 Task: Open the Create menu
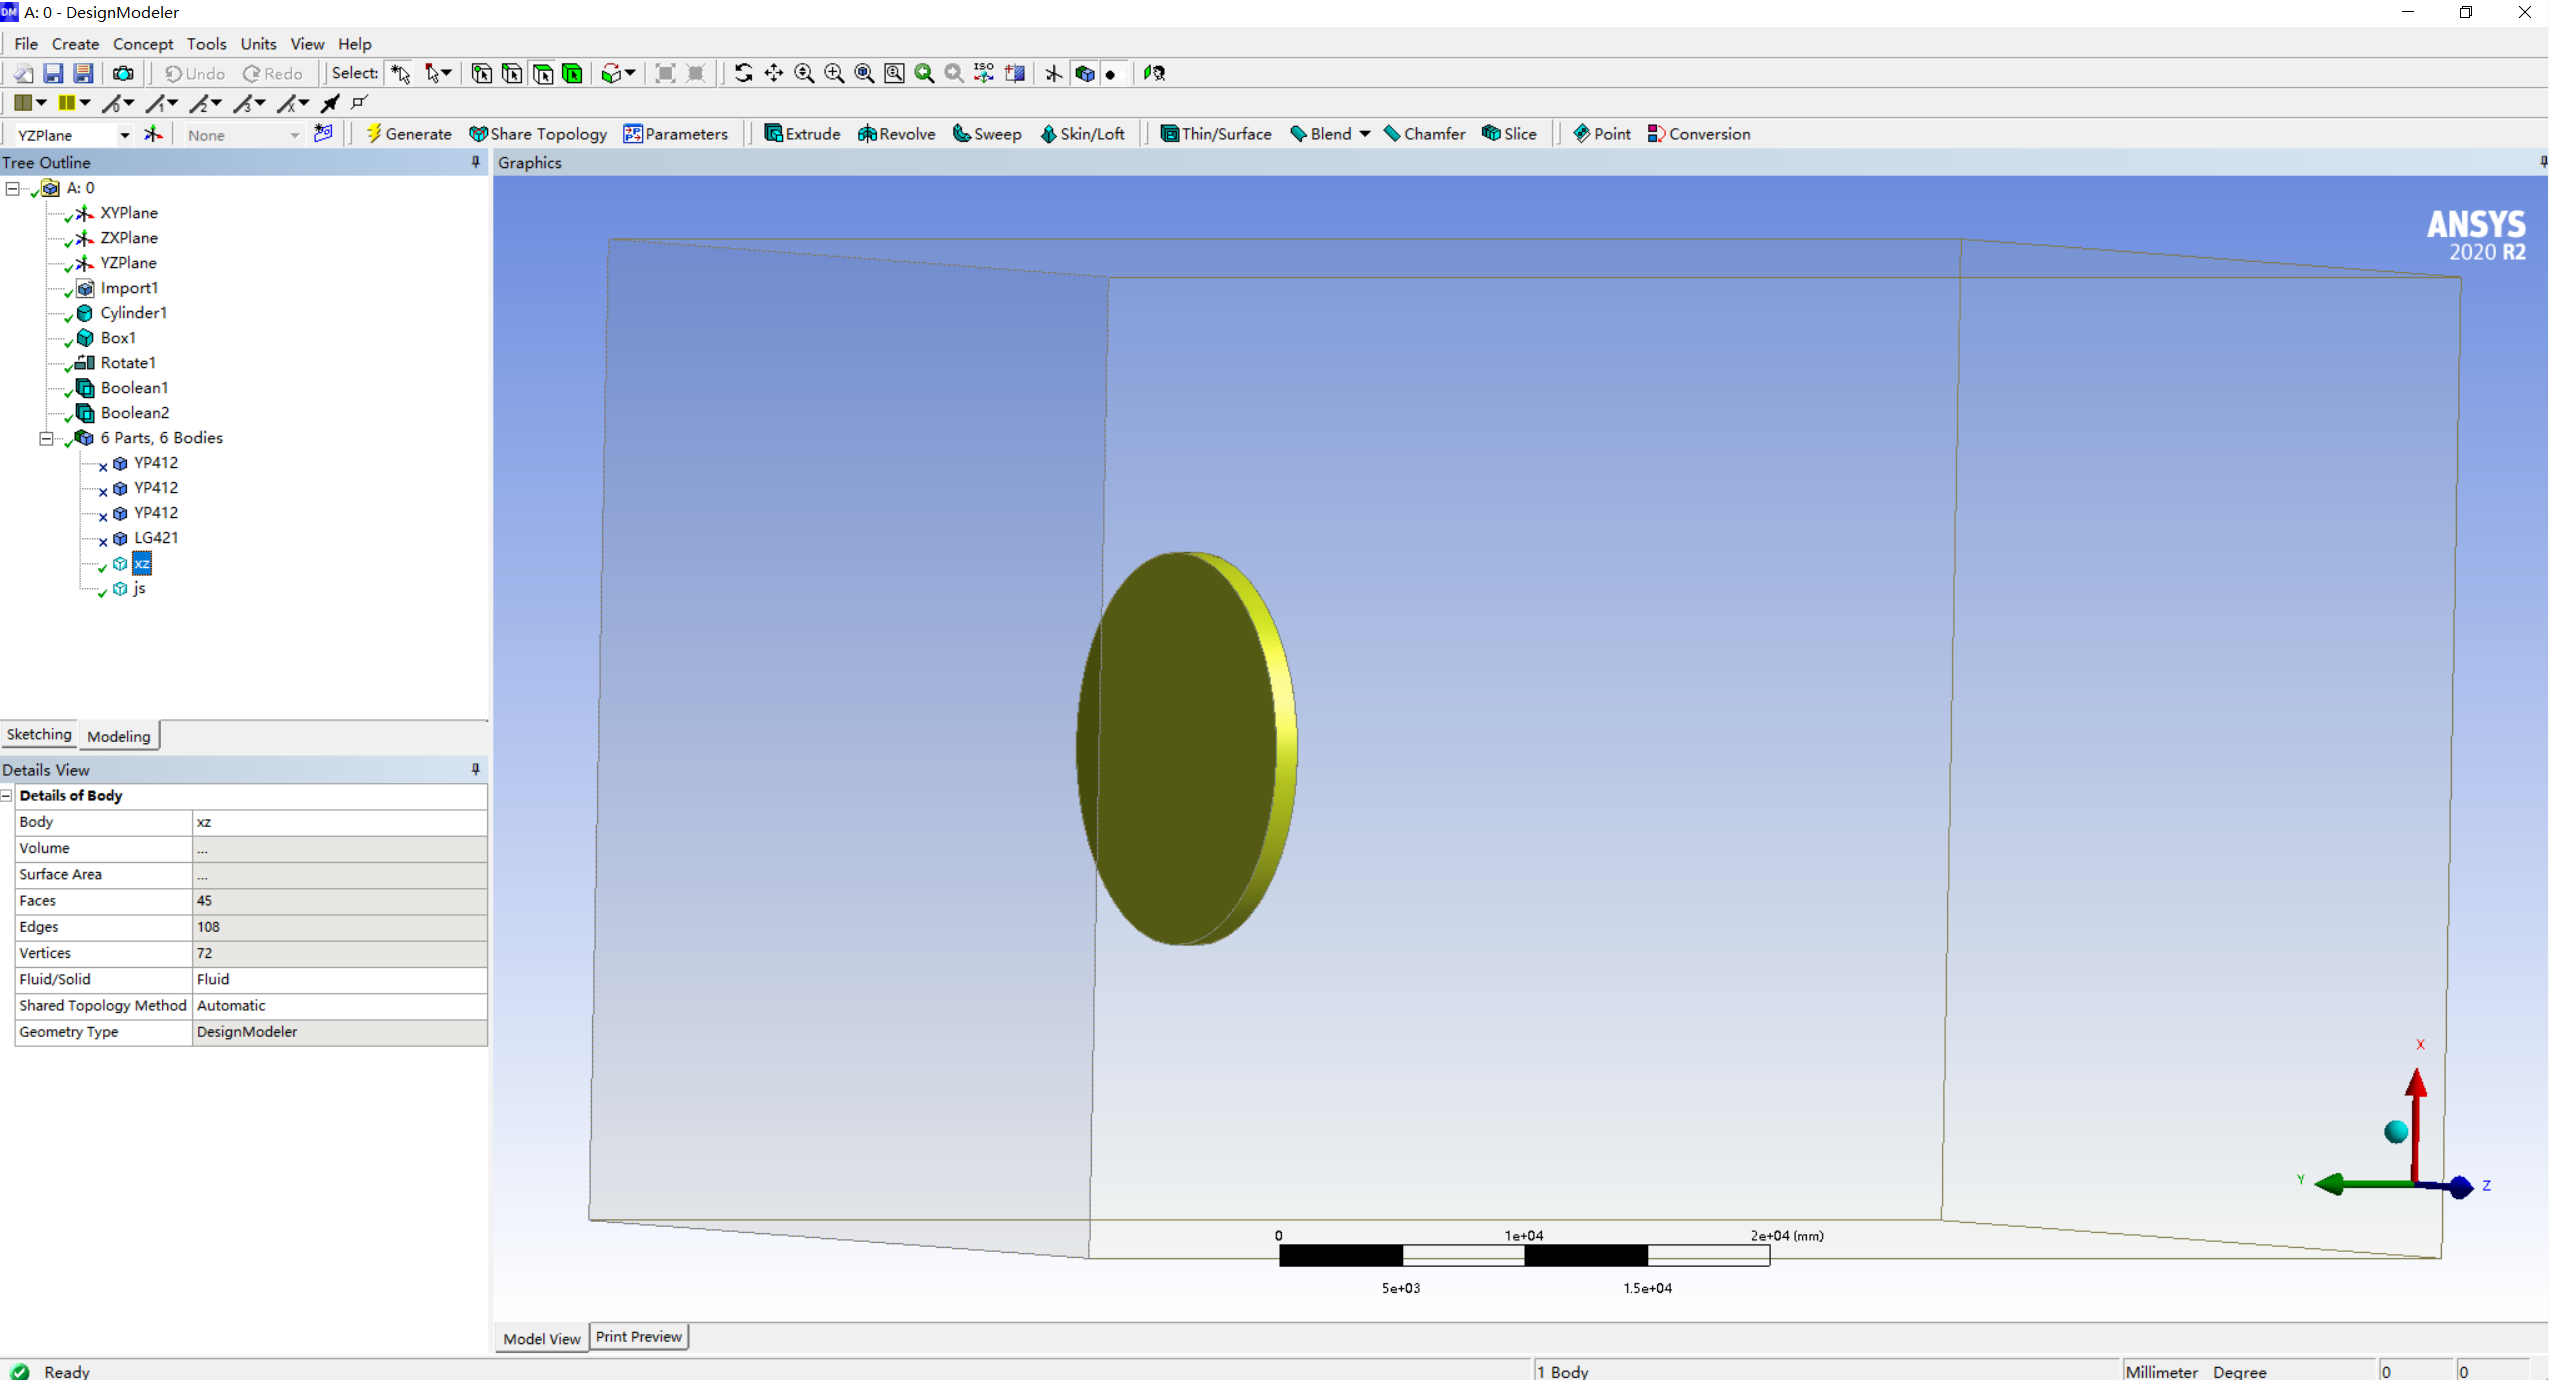point(75,43)
